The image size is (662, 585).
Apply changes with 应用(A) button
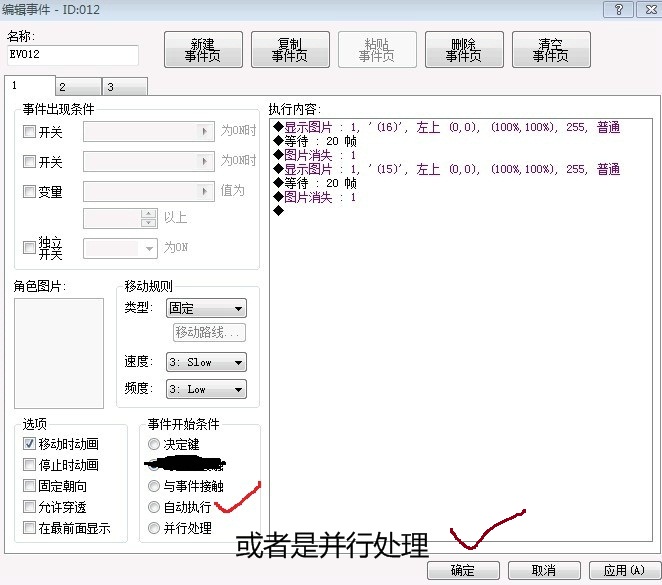(625, 571)
